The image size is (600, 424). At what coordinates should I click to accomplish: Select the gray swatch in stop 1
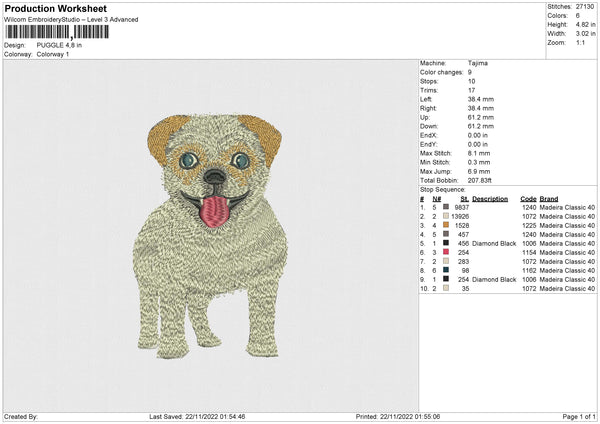[446, 208]
